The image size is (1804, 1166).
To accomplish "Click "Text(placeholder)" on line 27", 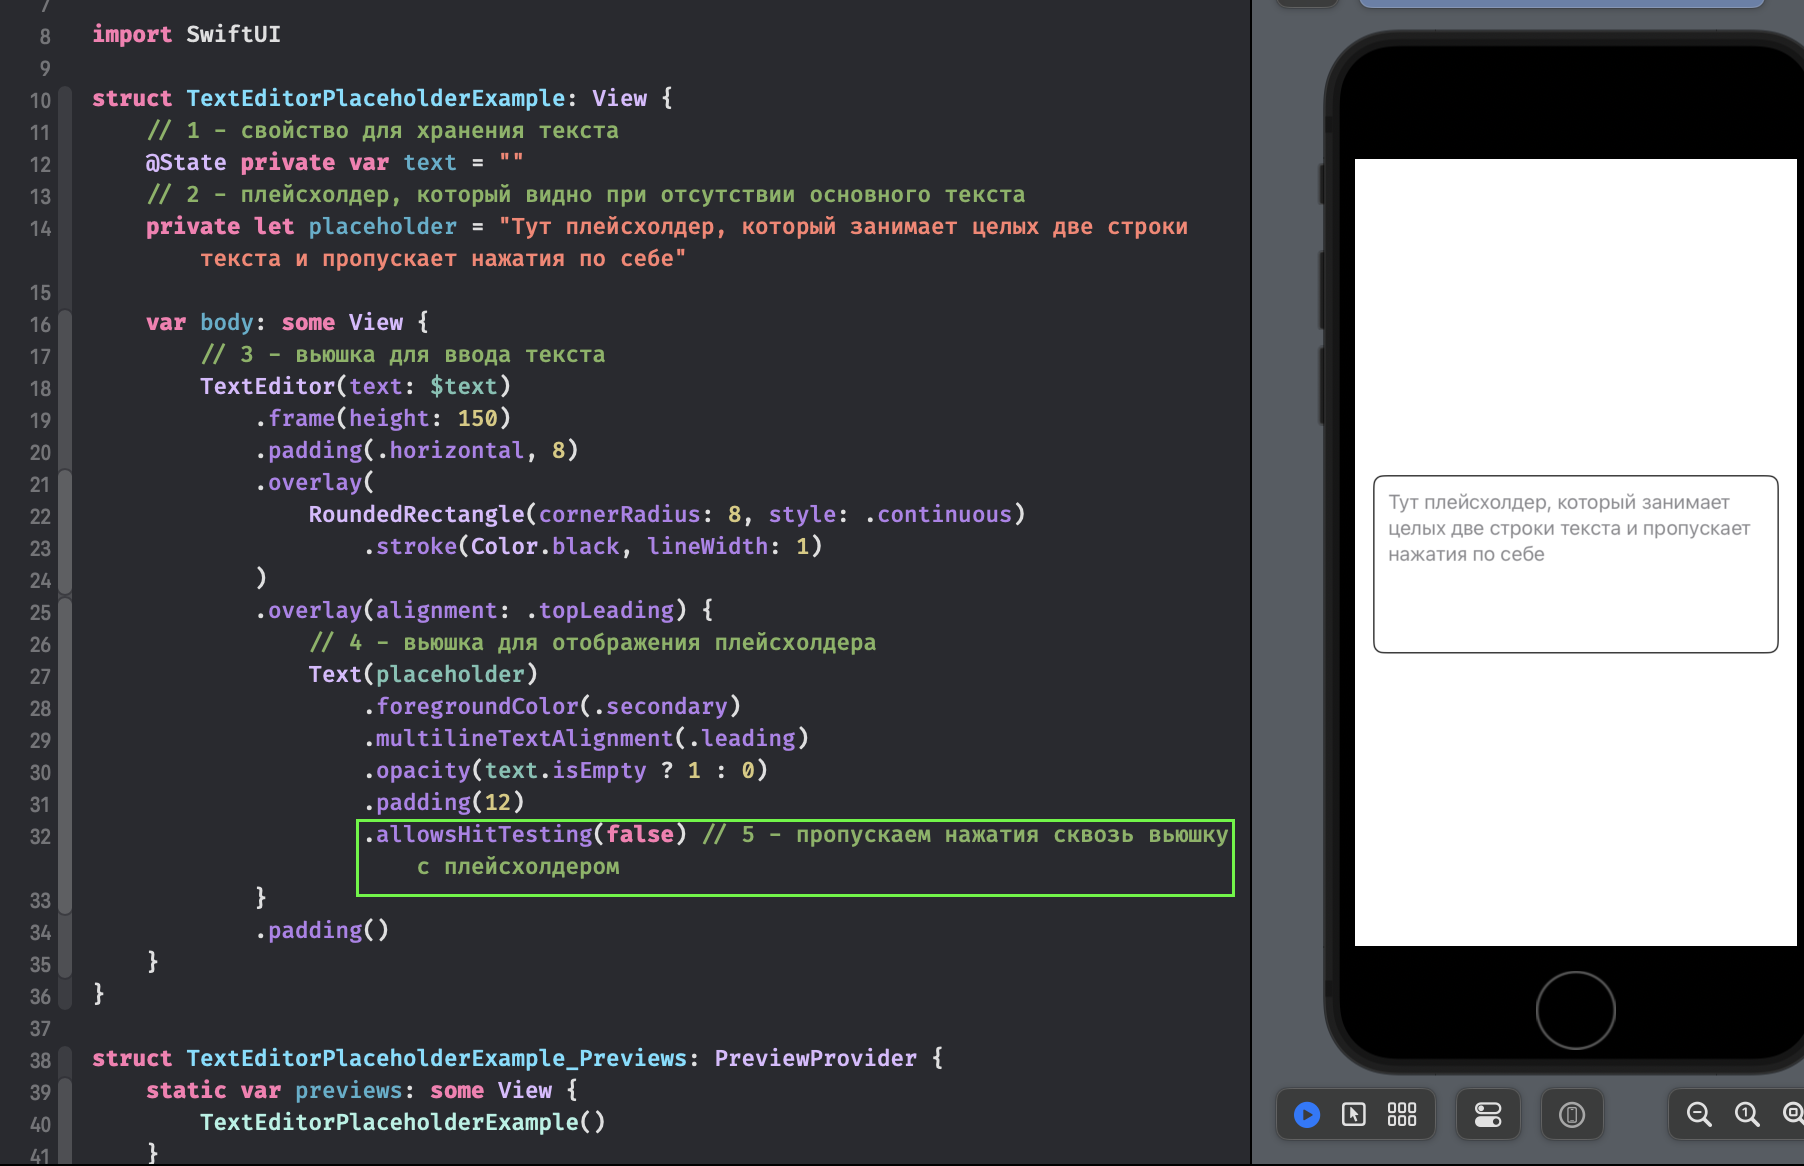I will coord(423,674).
